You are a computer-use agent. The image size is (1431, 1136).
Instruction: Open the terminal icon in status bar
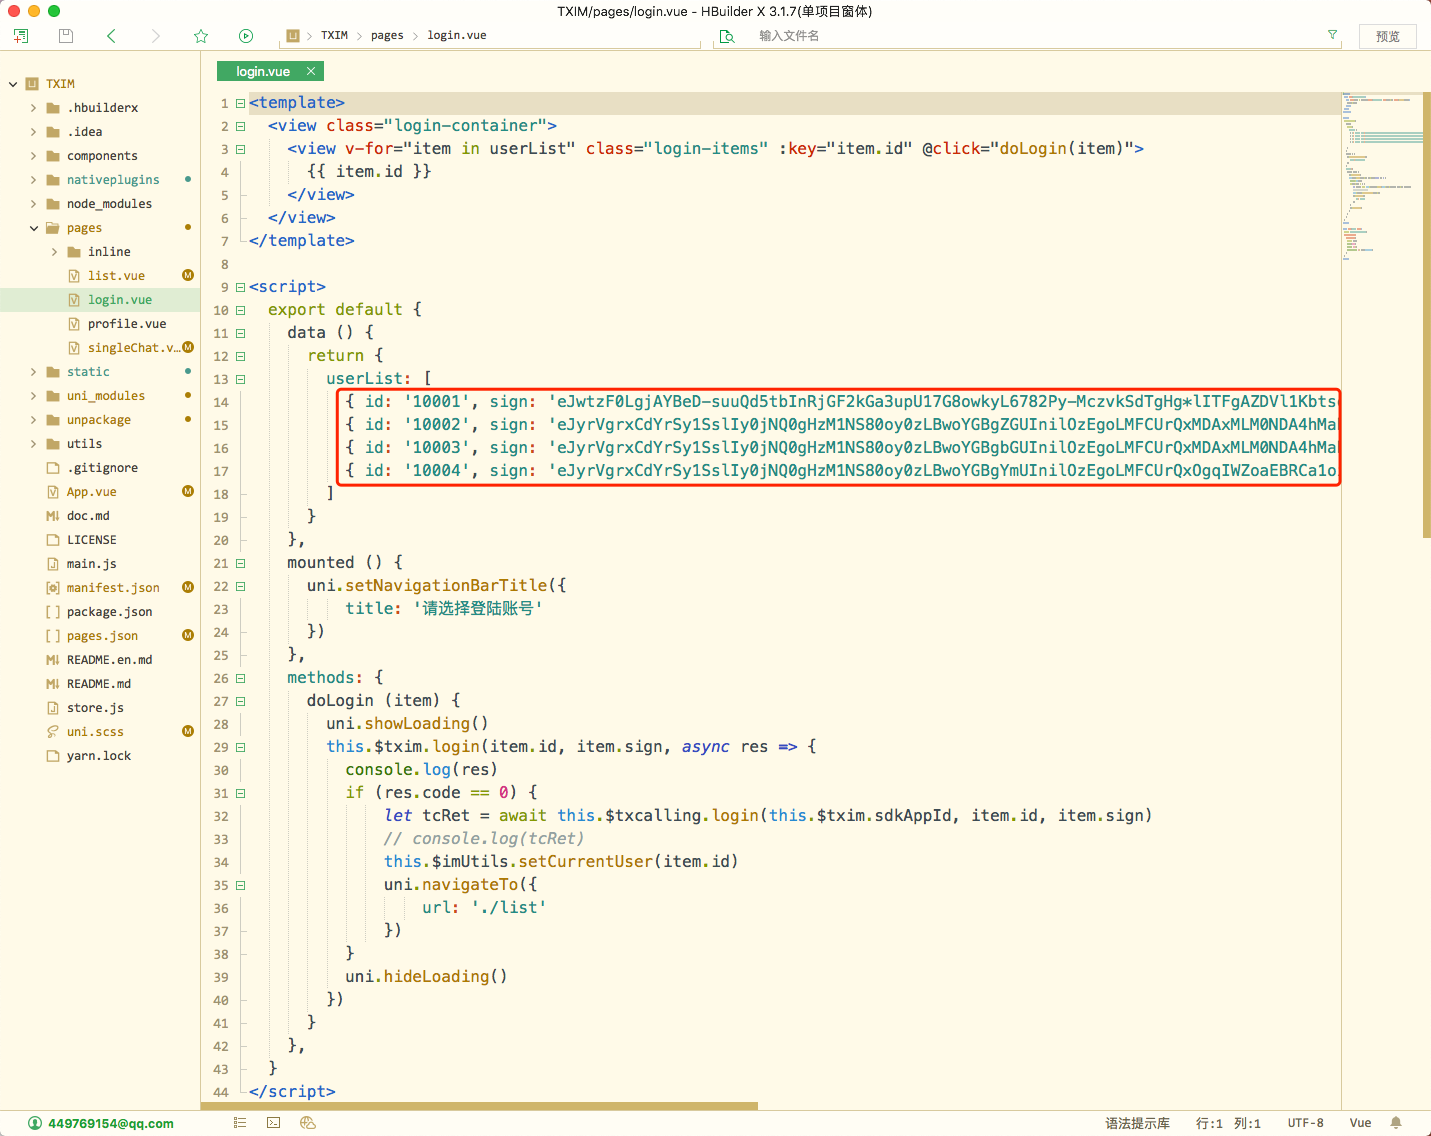click(274, 1123)
